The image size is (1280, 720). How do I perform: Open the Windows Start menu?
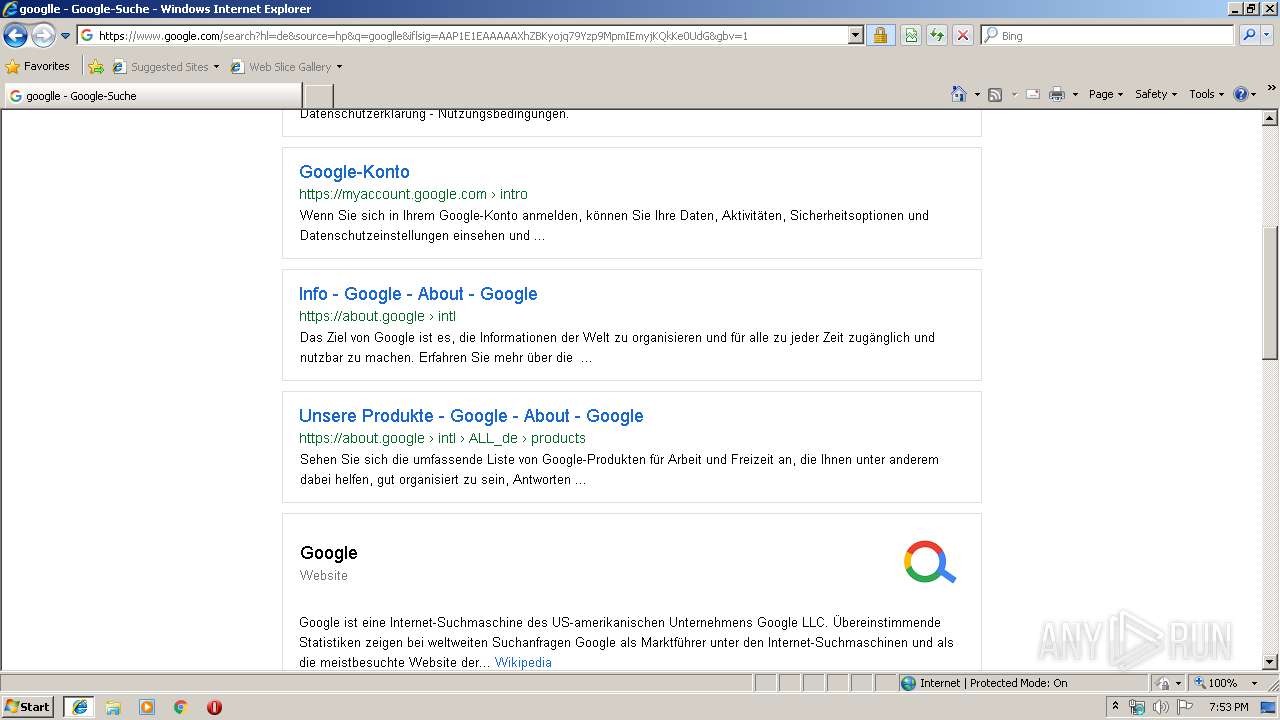(28, 706)
